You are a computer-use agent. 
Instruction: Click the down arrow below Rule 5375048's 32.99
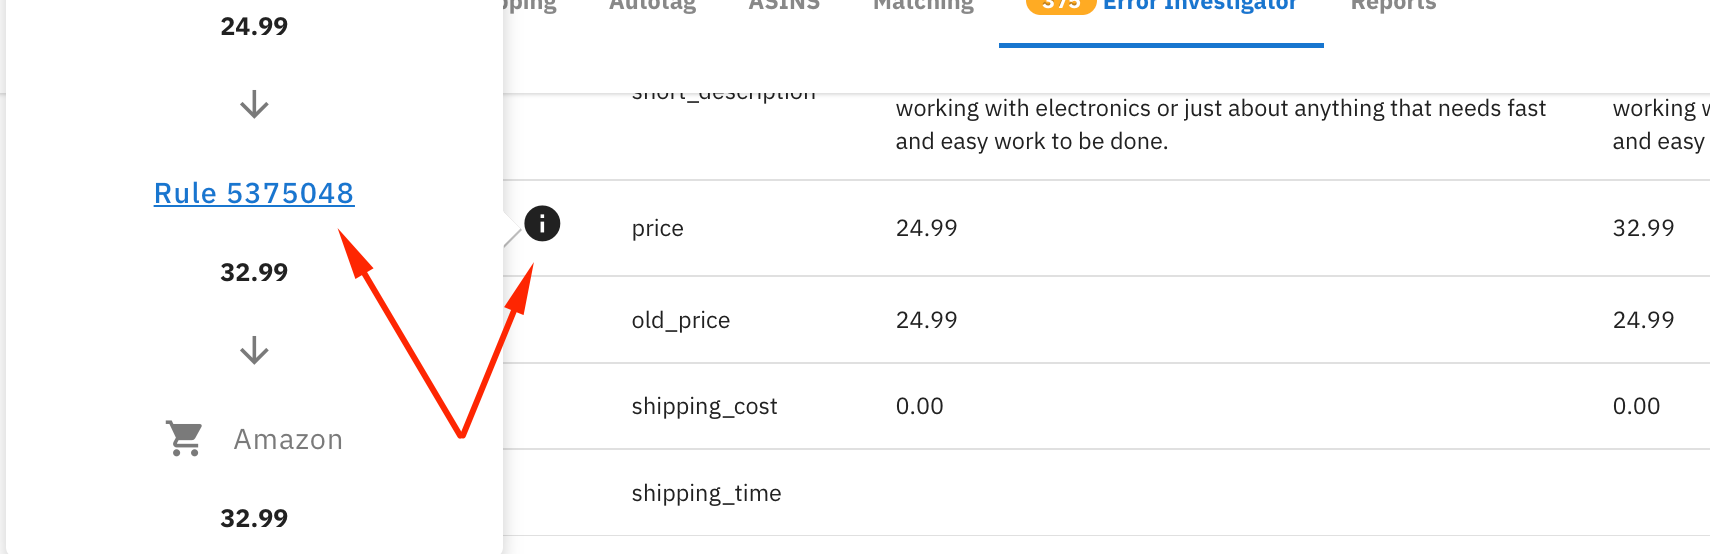[x=254, y=350]
